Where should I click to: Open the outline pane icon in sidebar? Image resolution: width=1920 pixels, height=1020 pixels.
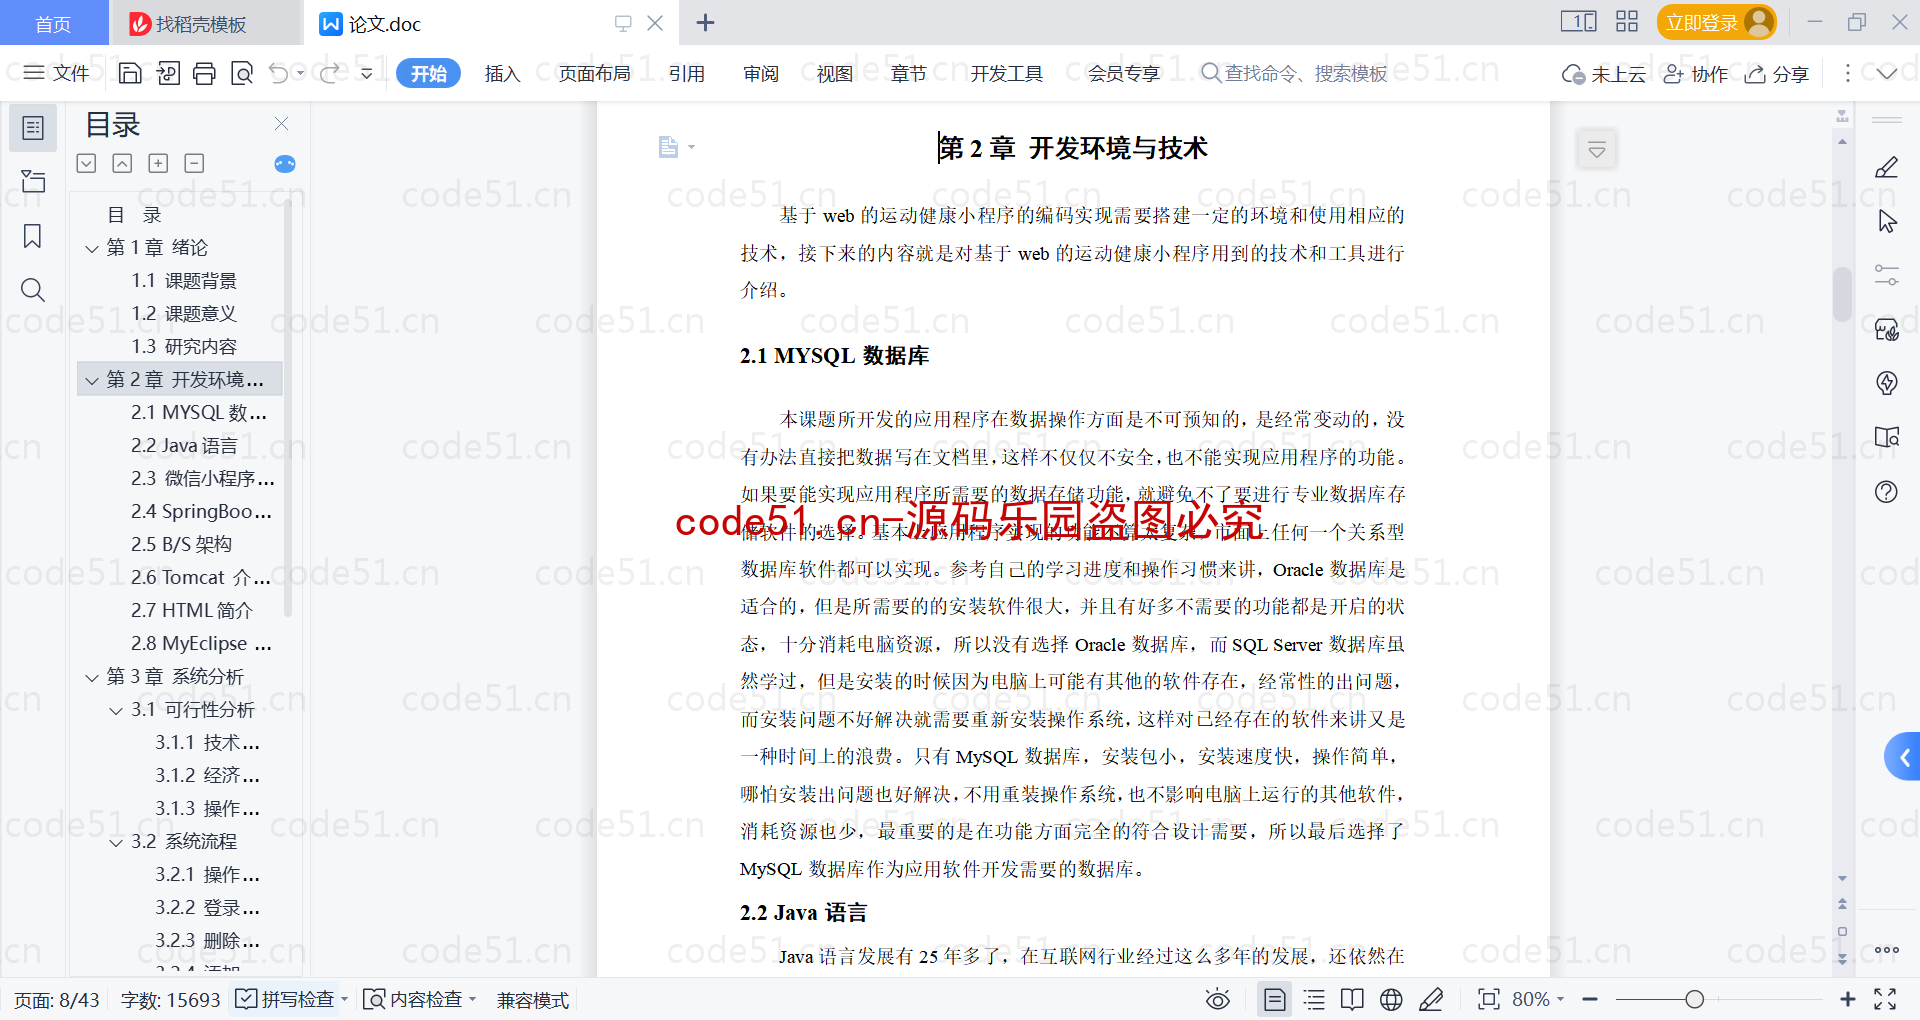(33, 128)
